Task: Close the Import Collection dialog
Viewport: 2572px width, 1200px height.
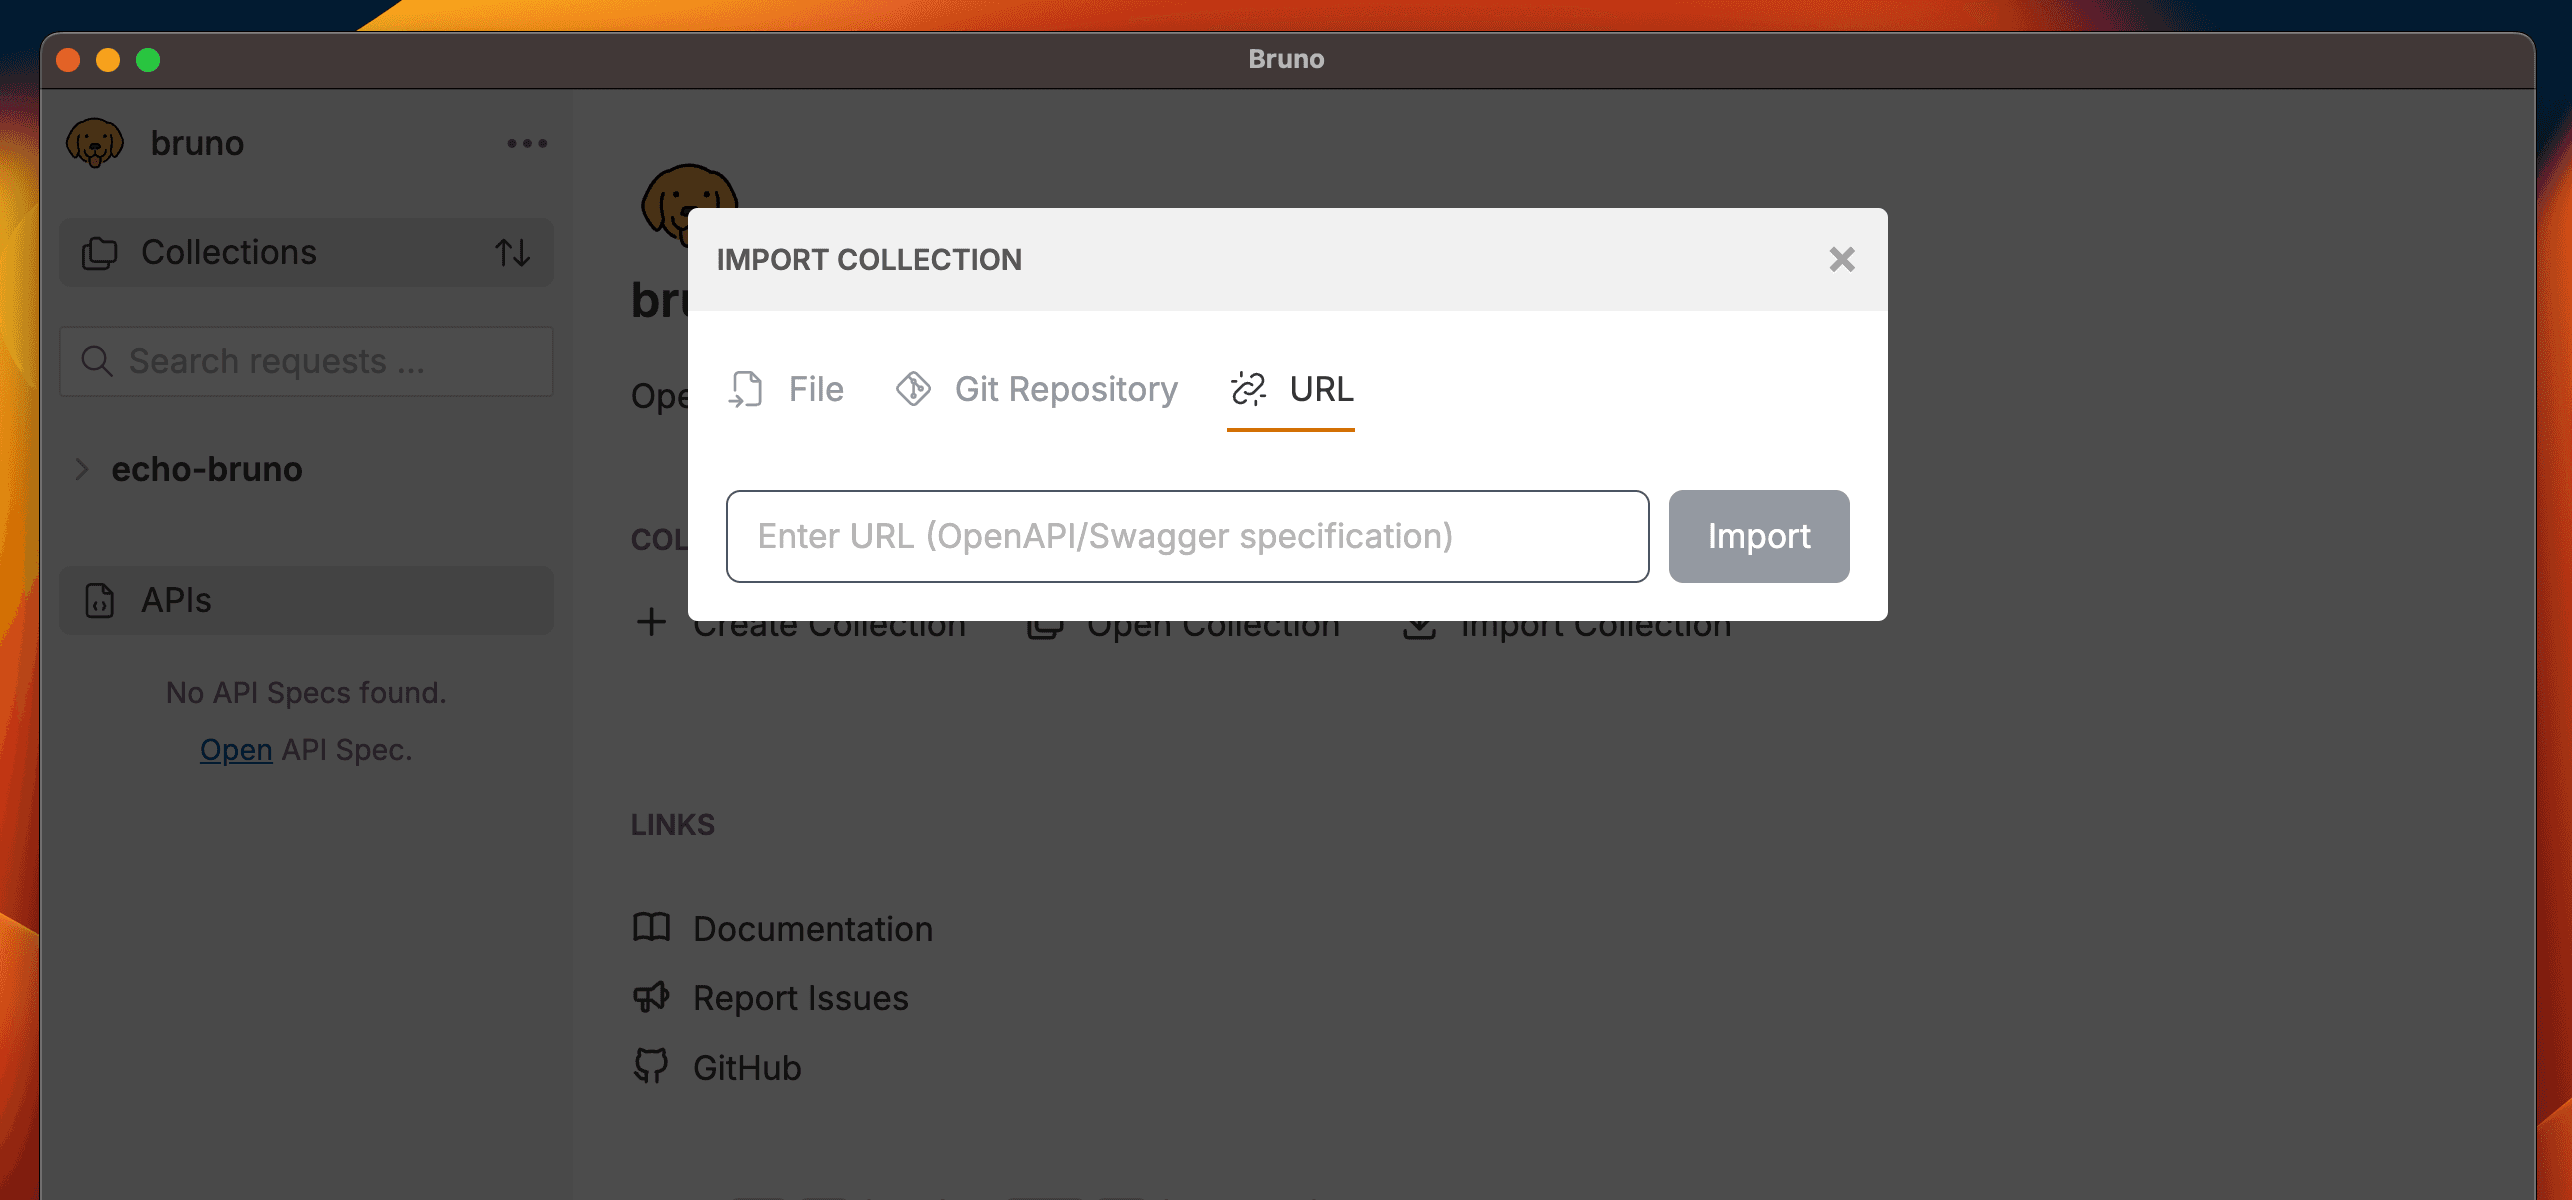Action: pos(1841,259)
